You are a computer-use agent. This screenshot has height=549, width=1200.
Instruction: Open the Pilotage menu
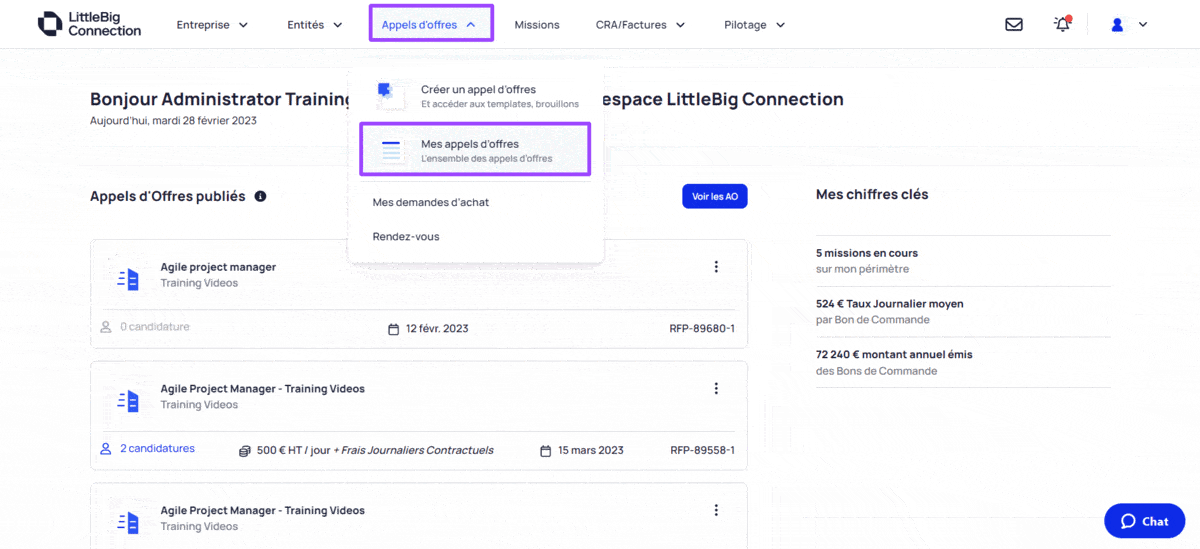point(755,25)
